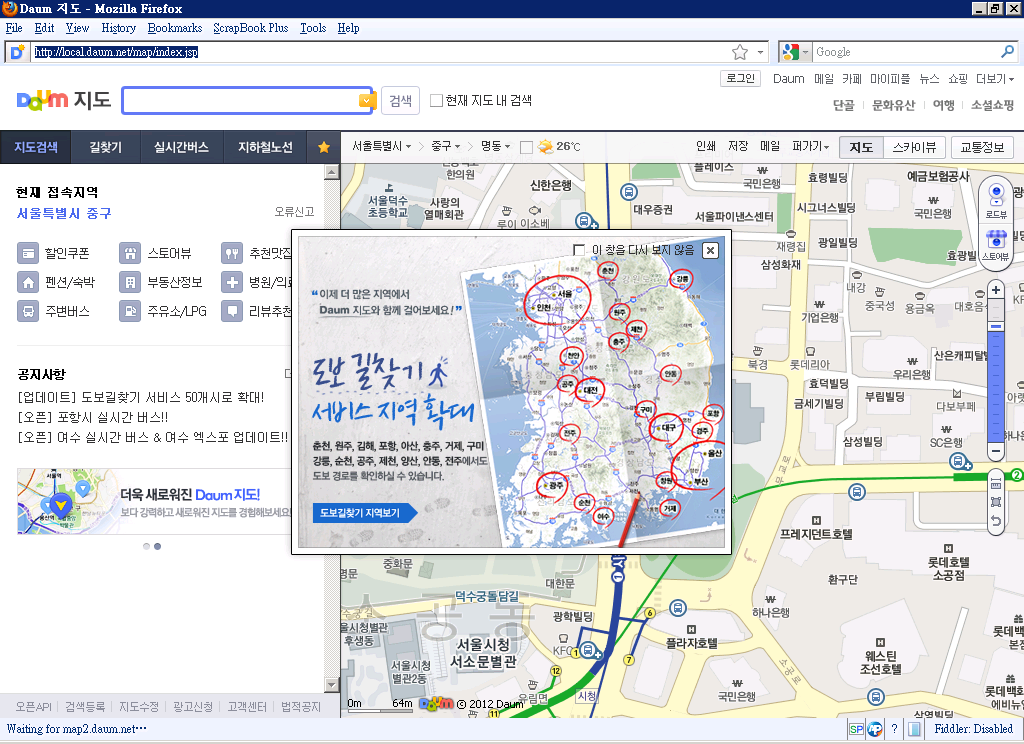This screenshot has width=1024, height=744.
Task: Select the second banner pagination dot
Action: coord(157,546)
